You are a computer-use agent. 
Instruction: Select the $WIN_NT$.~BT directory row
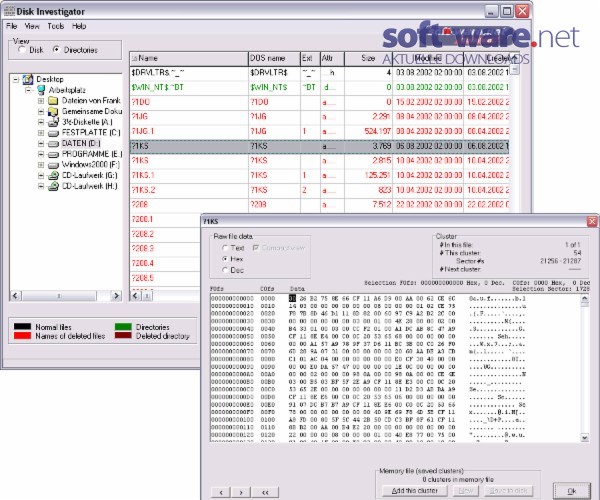click(x=320, y=88)
